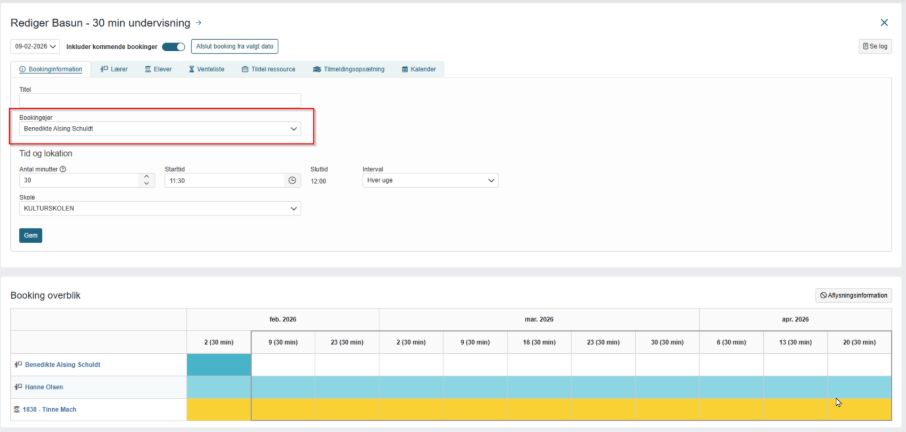Open the Se log viewer

pos(875,46)
